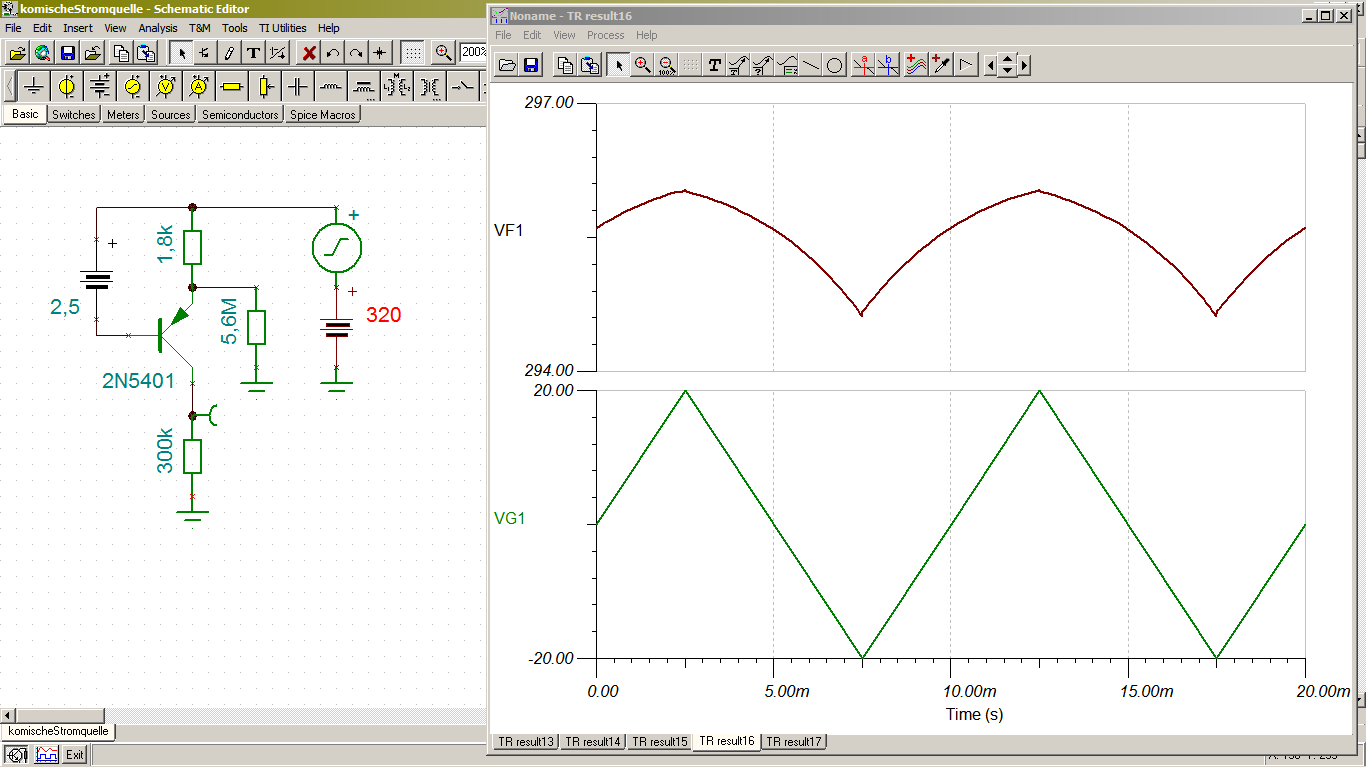Open a diagram file in result window

(x=507, y=66)
